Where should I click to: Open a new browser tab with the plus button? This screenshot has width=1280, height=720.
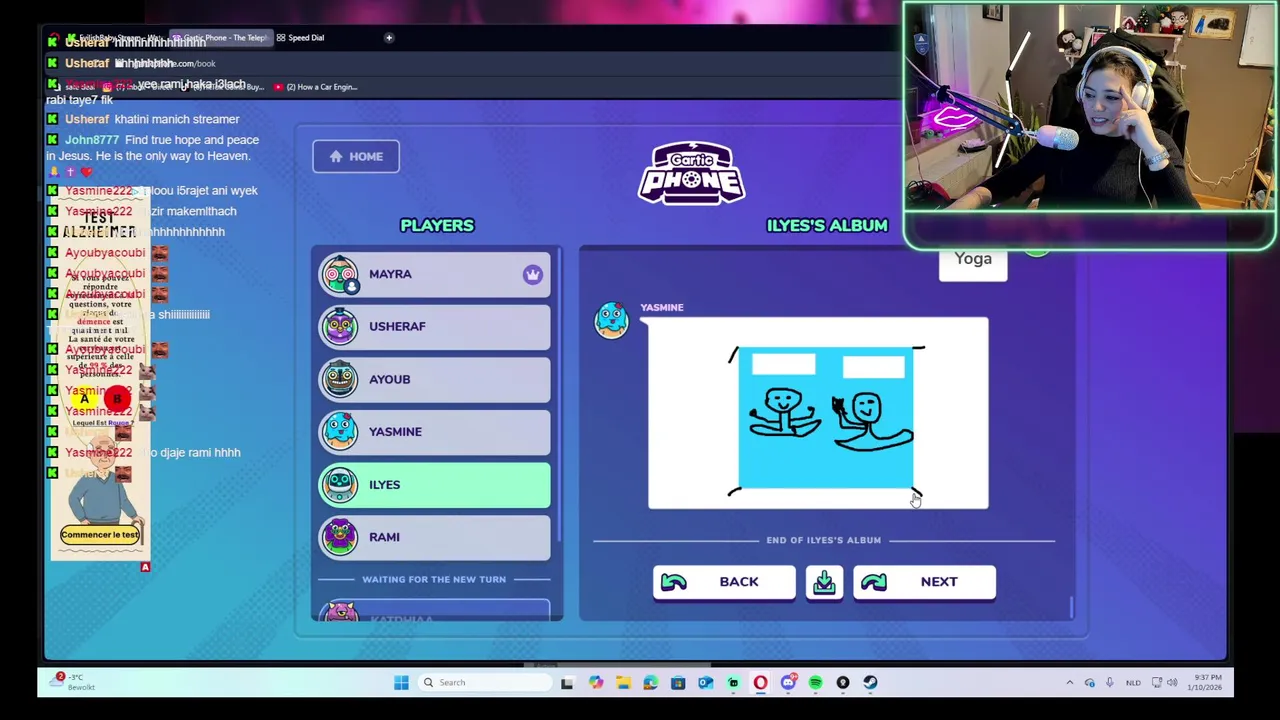(x=389, y=38)
